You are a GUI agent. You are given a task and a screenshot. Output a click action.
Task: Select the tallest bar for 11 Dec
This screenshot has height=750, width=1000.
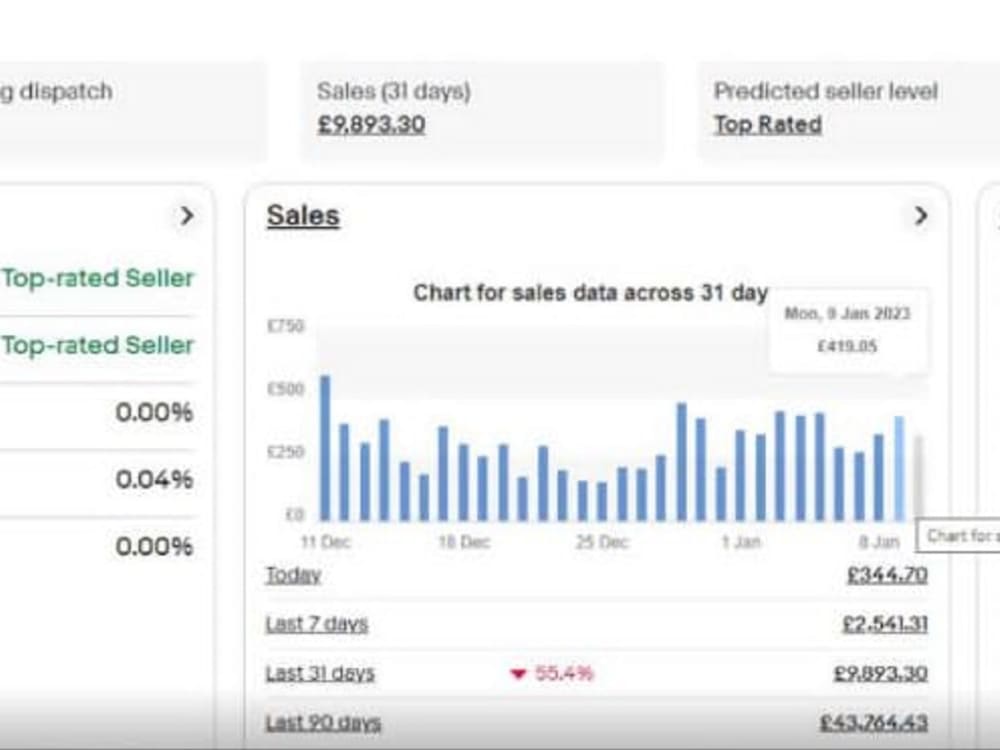(x=325, y=448)
